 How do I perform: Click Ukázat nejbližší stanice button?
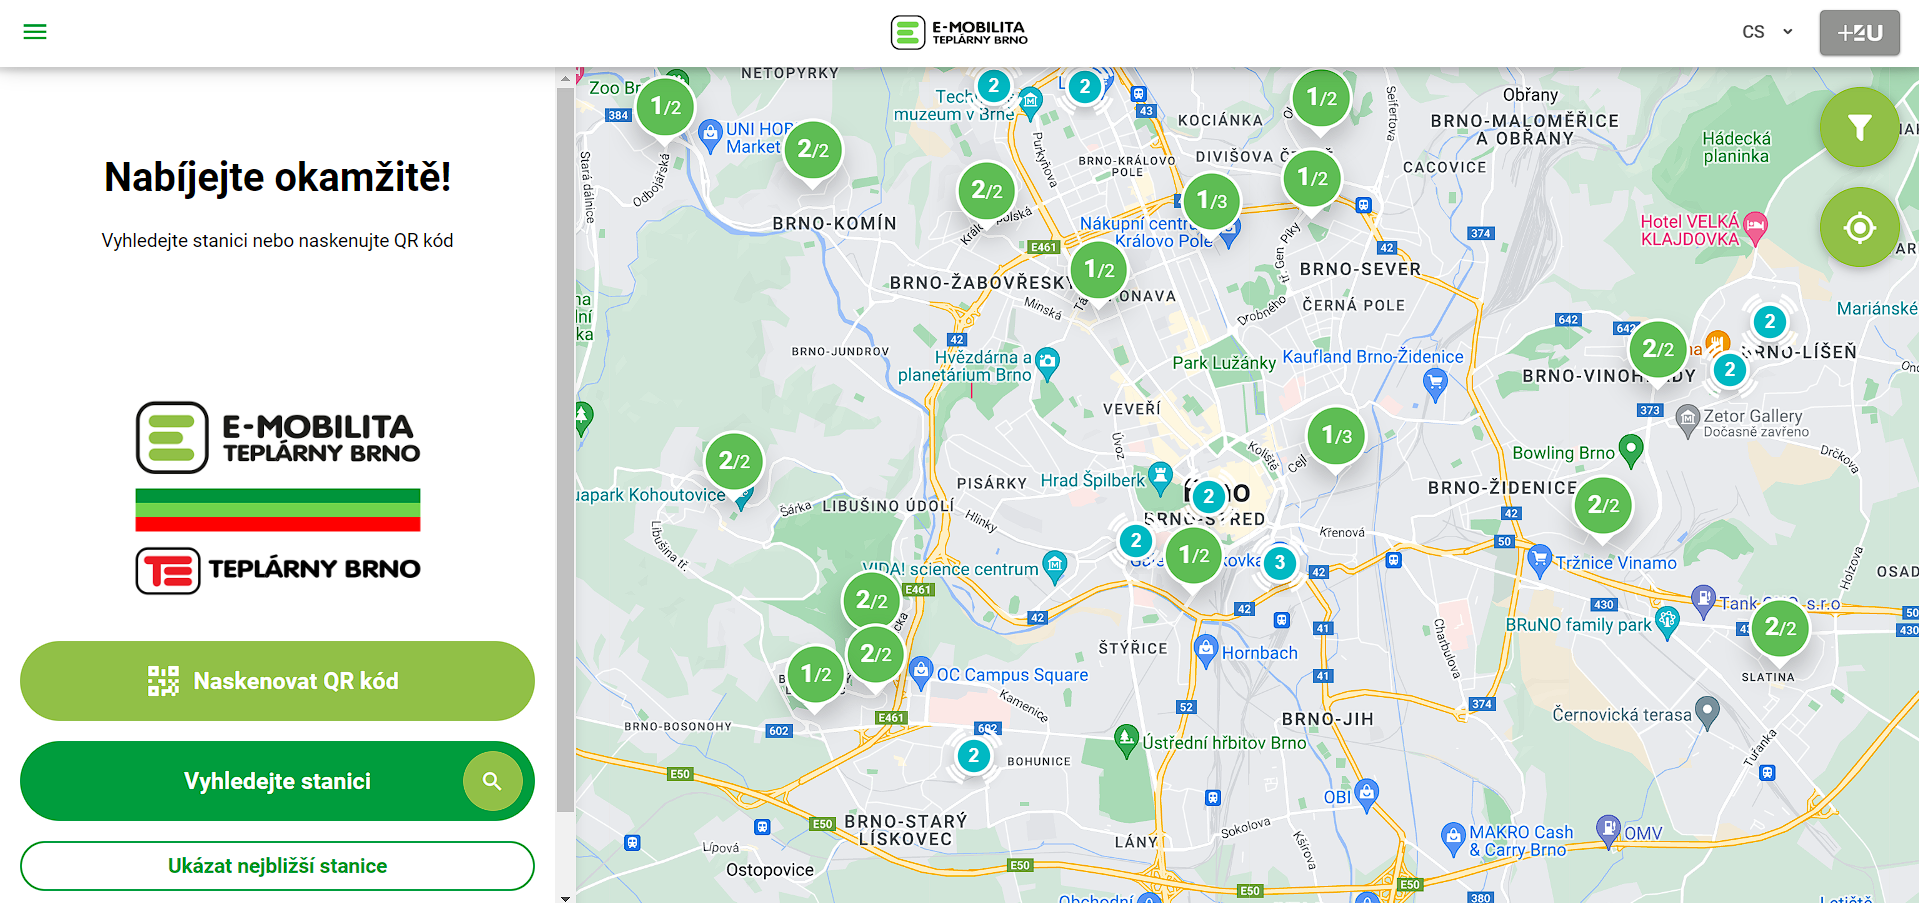277,866
